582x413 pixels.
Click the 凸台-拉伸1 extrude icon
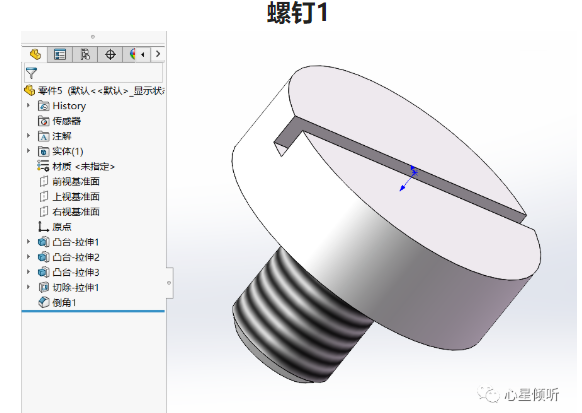[x=43, y=242]
